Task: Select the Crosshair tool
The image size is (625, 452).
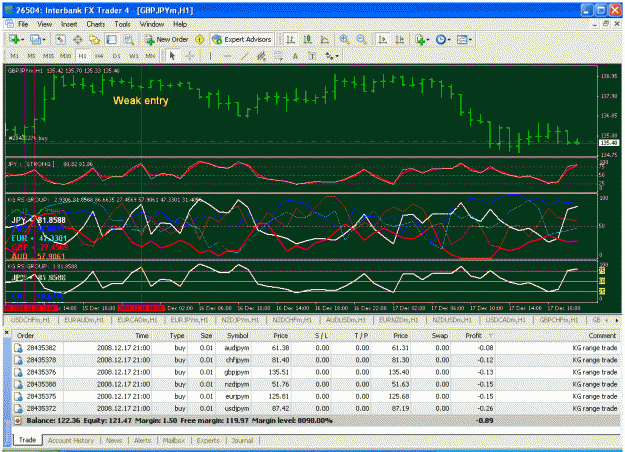Action: pos(189,56)
